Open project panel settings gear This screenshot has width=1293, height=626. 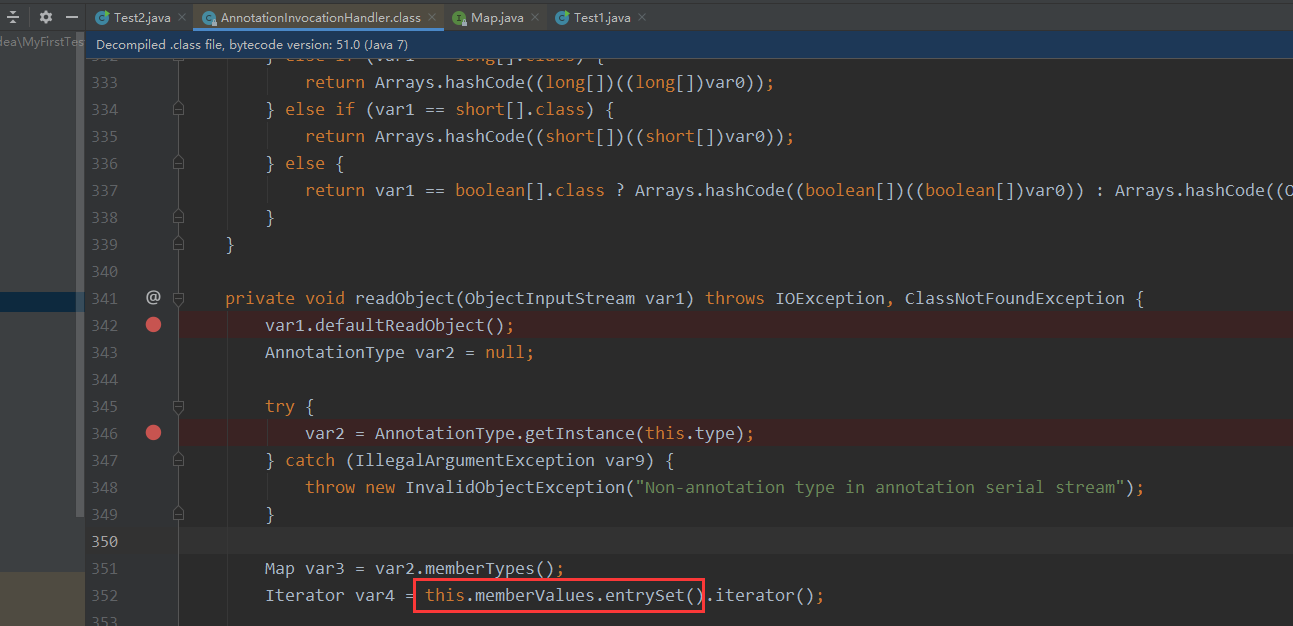pos(45,17)
